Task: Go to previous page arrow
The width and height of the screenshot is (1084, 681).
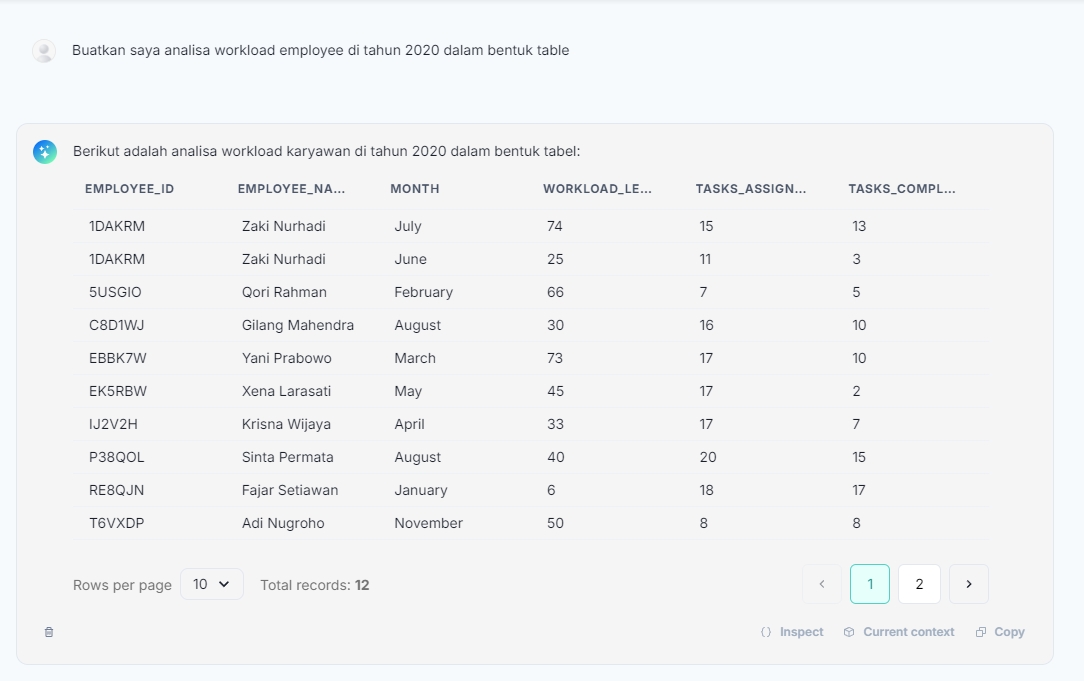Action: point(822,584)
